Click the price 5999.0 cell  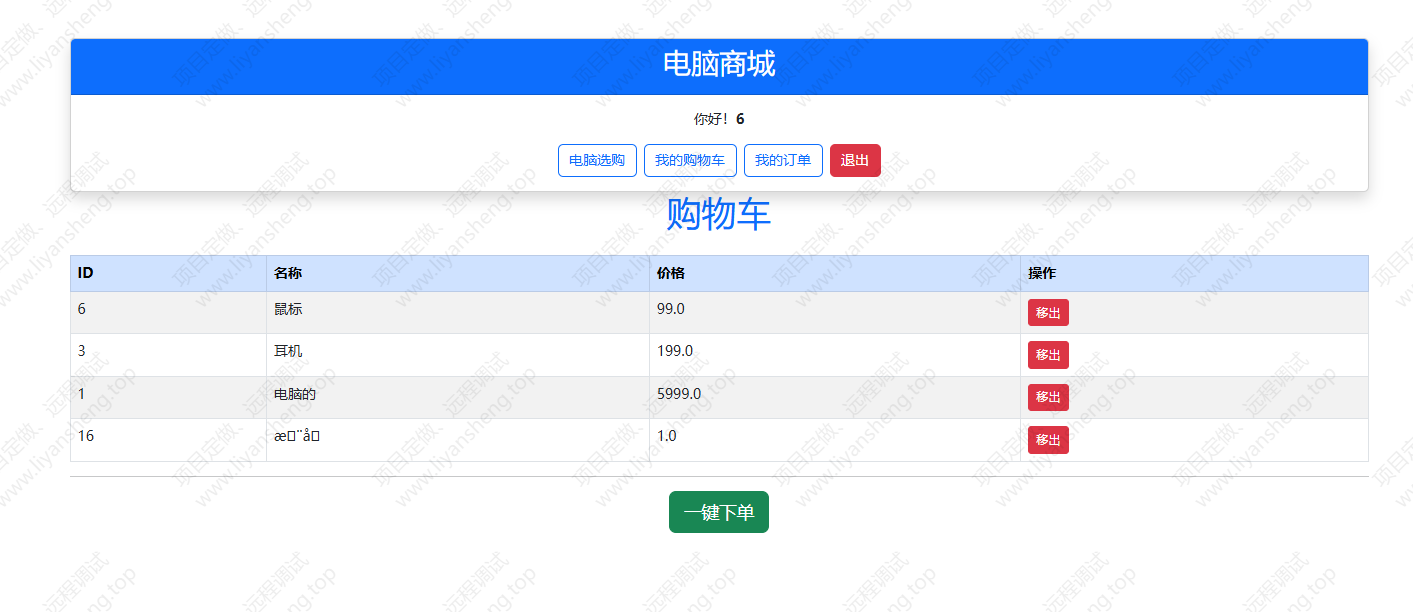click(835, 398)
